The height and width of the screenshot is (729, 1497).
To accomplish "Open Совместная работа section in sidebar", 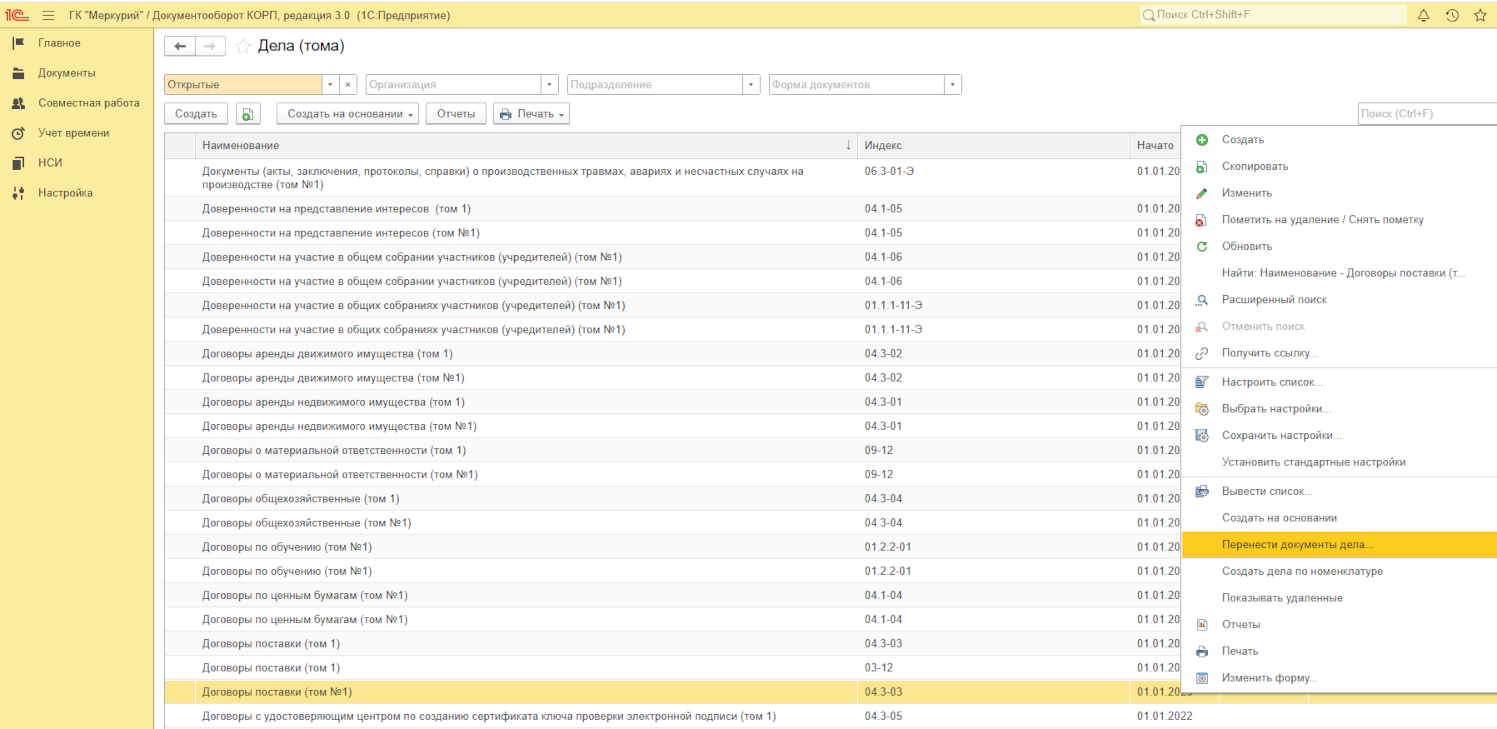I will (88, 103).
